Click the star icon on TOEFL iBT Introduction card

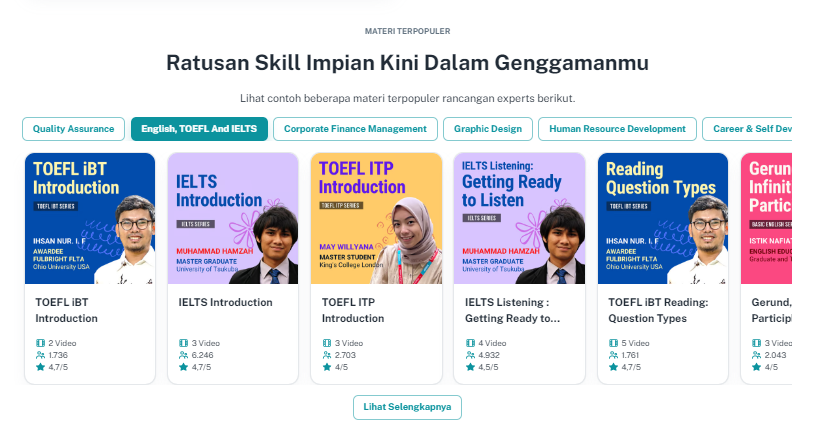40,367
